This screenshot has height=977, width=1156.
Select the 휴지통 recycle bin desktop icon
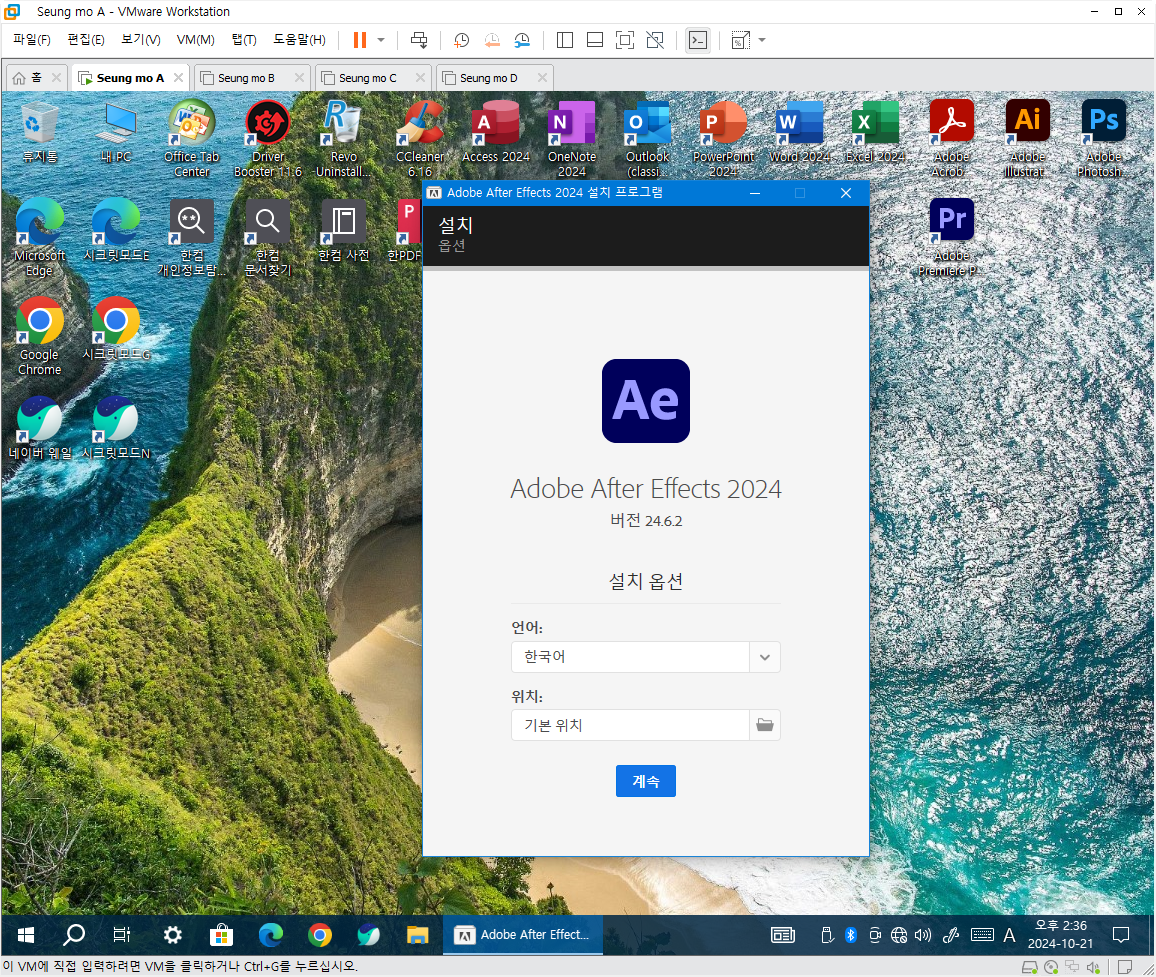pyautogui.click(x=40, y=133)
